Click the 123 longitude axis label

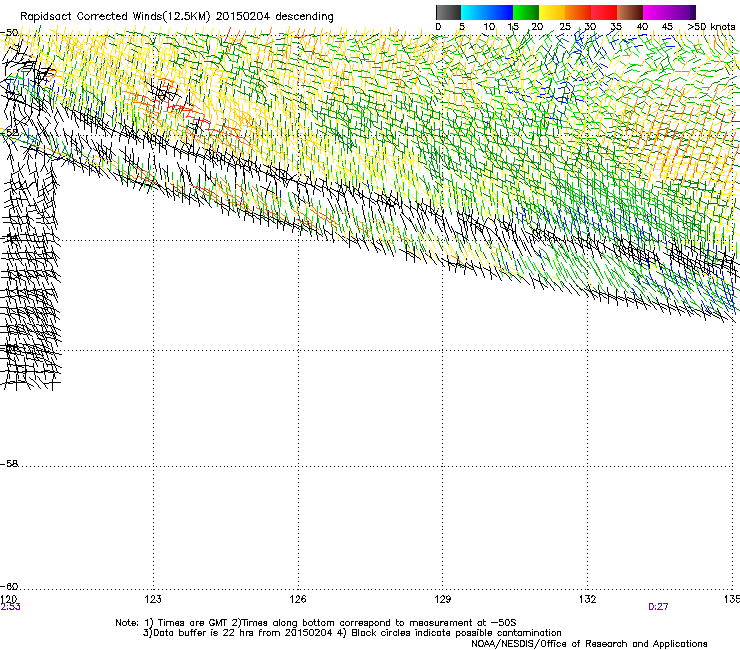153,599
